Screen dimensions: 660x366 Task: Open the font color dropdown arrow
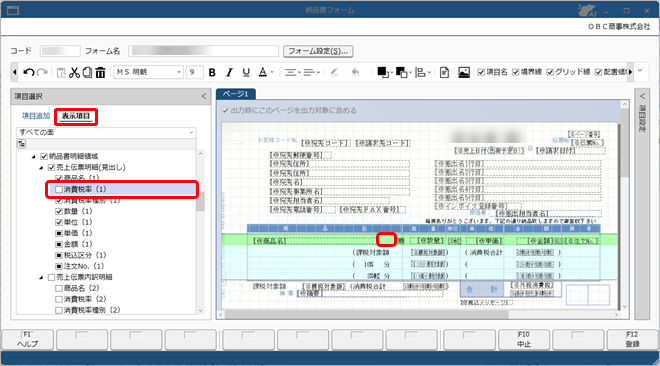[272, 72]
